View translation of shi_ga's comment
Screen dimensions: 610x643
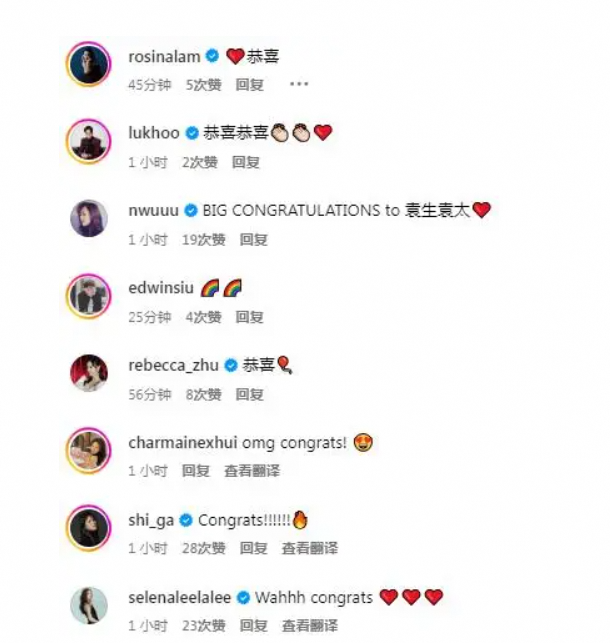(310, 548)
